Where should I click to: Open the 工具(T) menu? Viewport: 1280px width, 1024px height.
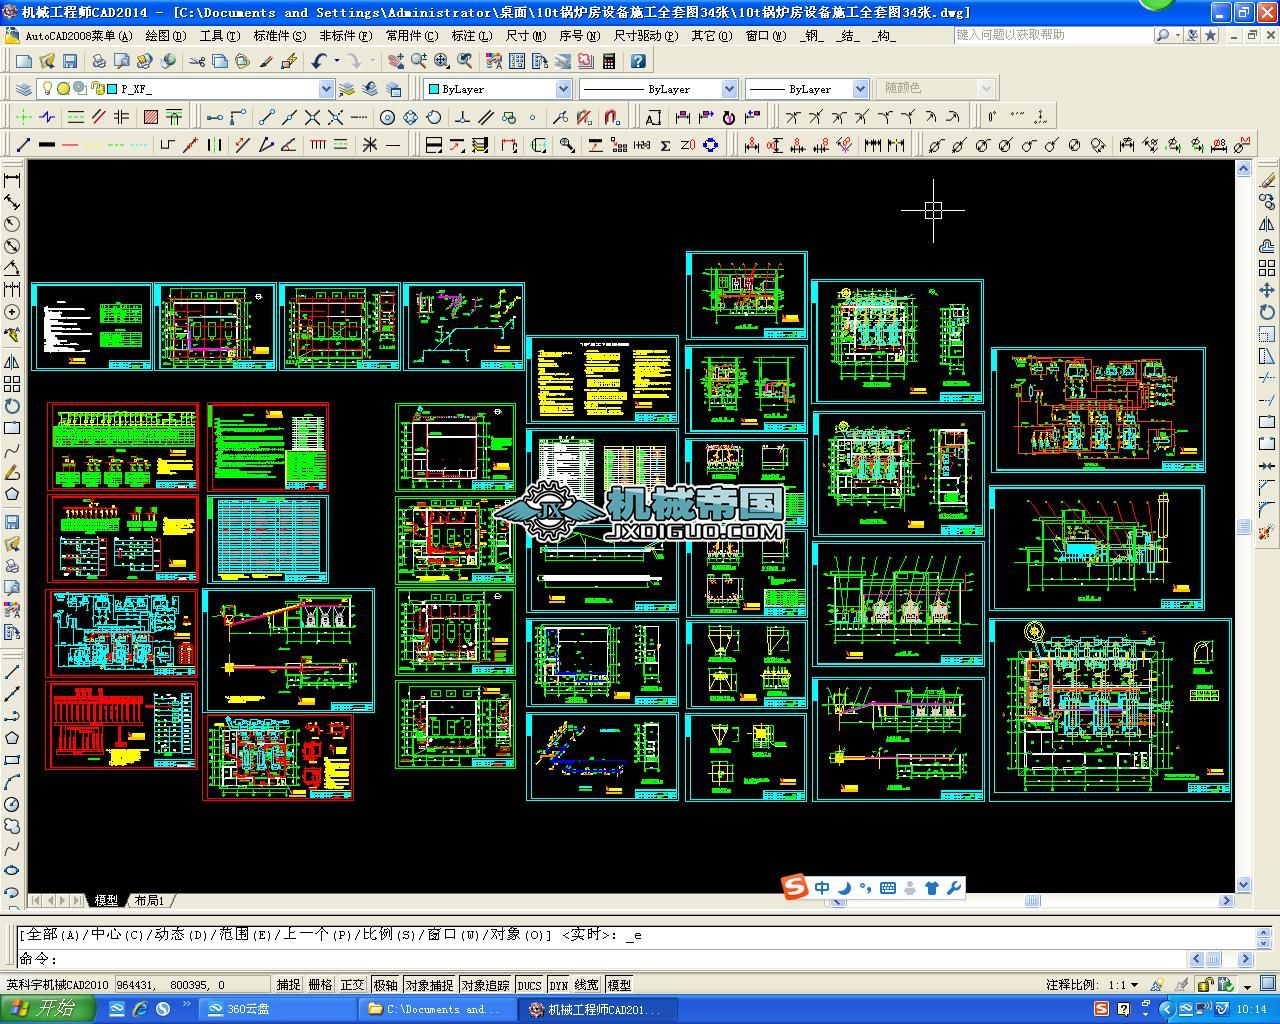click(x=219, y=36)
